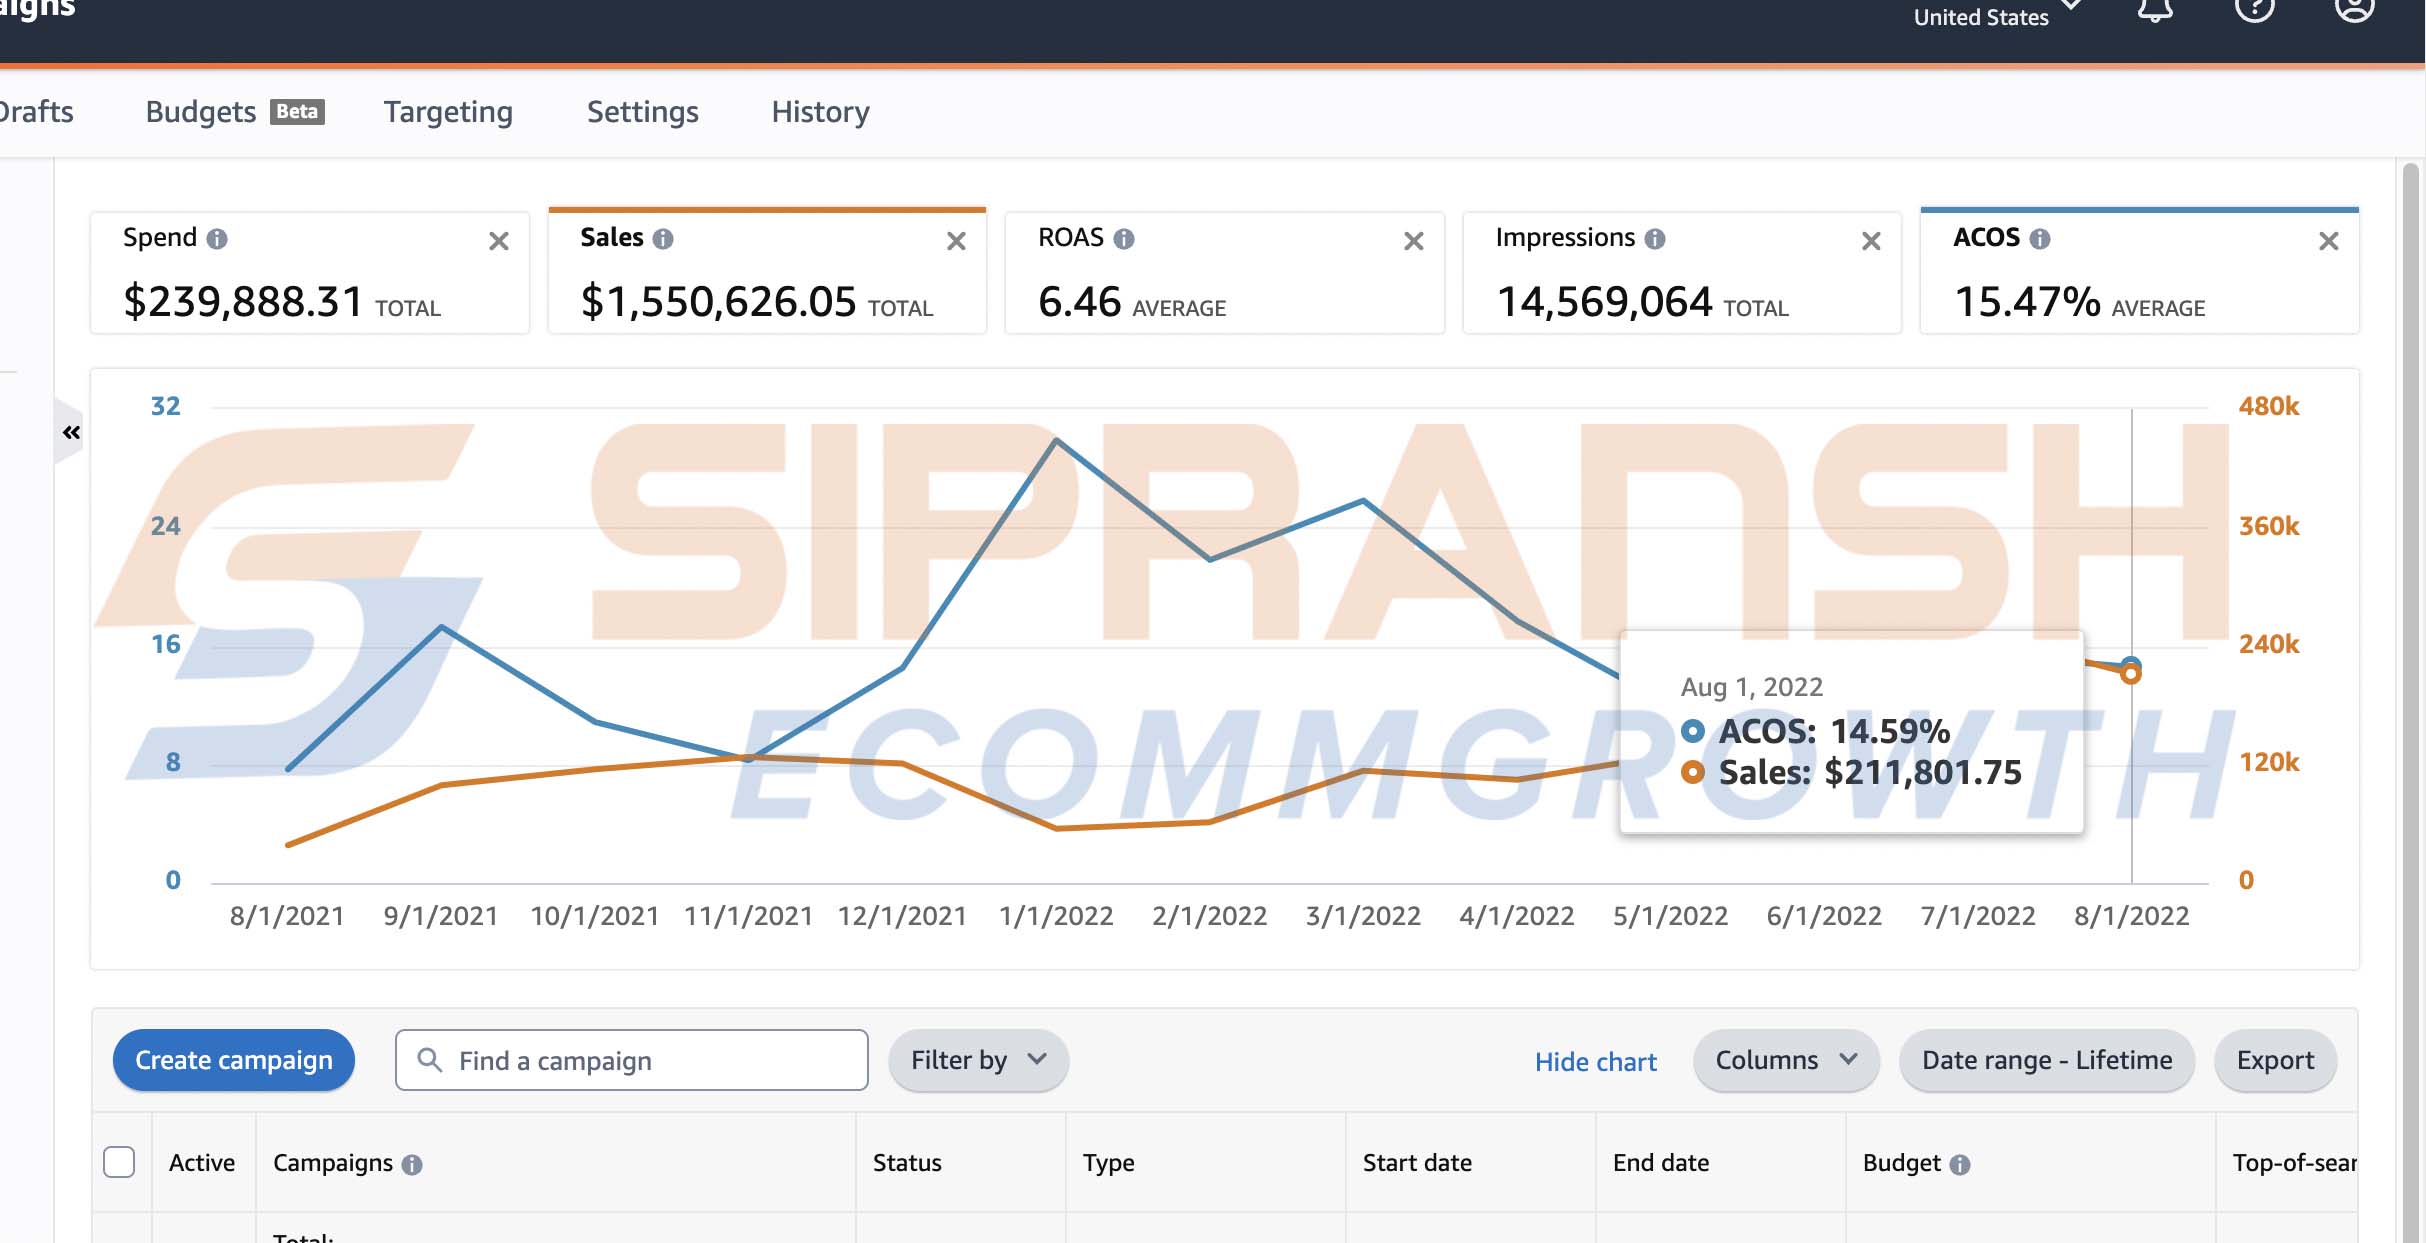2426x1243 pixels.
Task: Click the Hide chart link
Action: coord(1595,1062)
